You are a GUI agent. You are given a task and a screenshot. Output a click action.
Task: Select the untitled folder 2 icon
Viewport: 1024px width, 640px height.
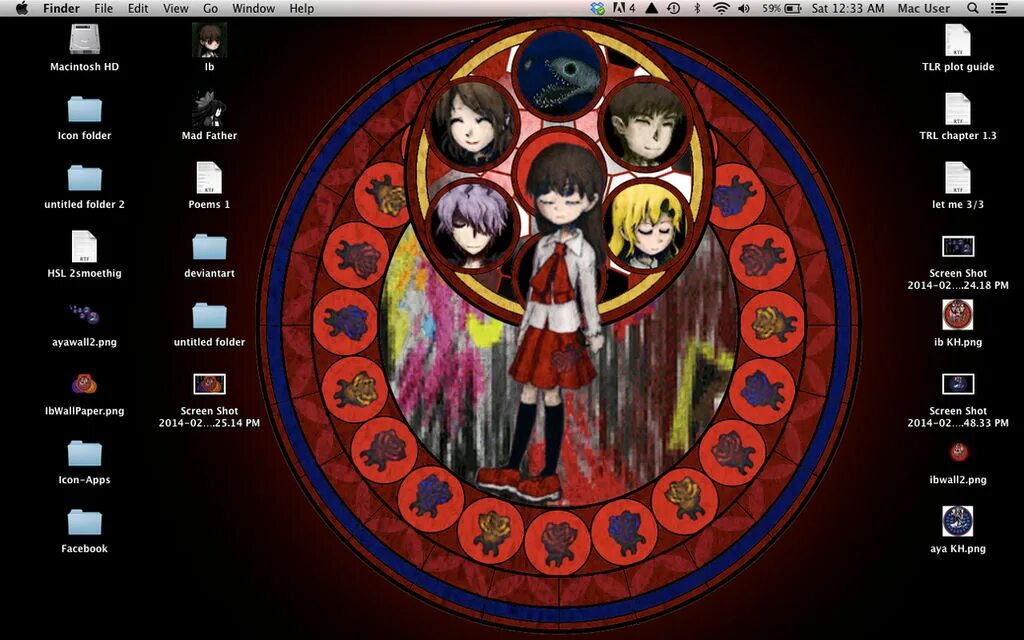pyautogui.click(x=84, y=178)
